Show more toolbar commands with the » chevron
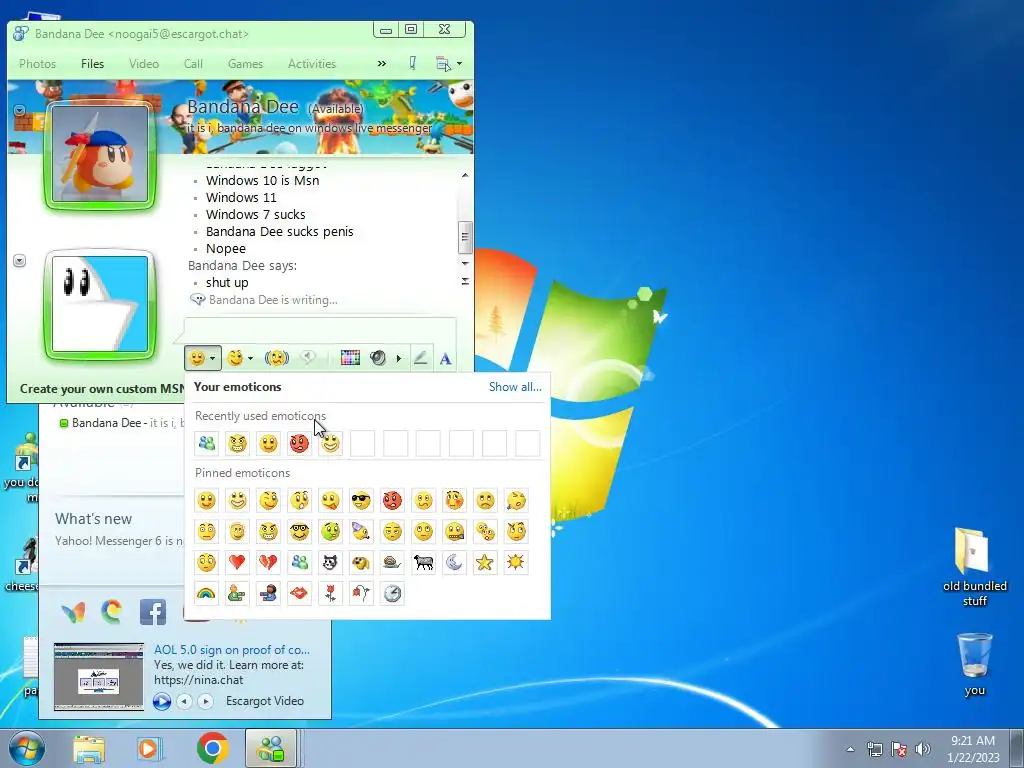 pos(381,63)
